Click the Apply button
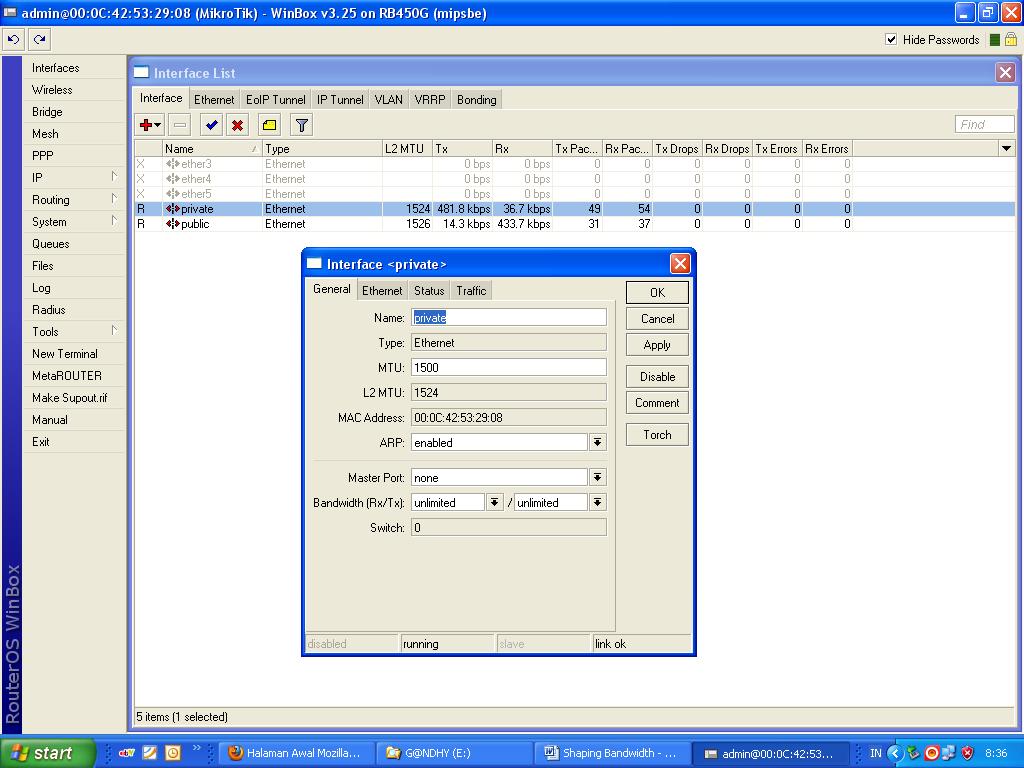This screenshot has height=768, width=1024. click(657, 345)
